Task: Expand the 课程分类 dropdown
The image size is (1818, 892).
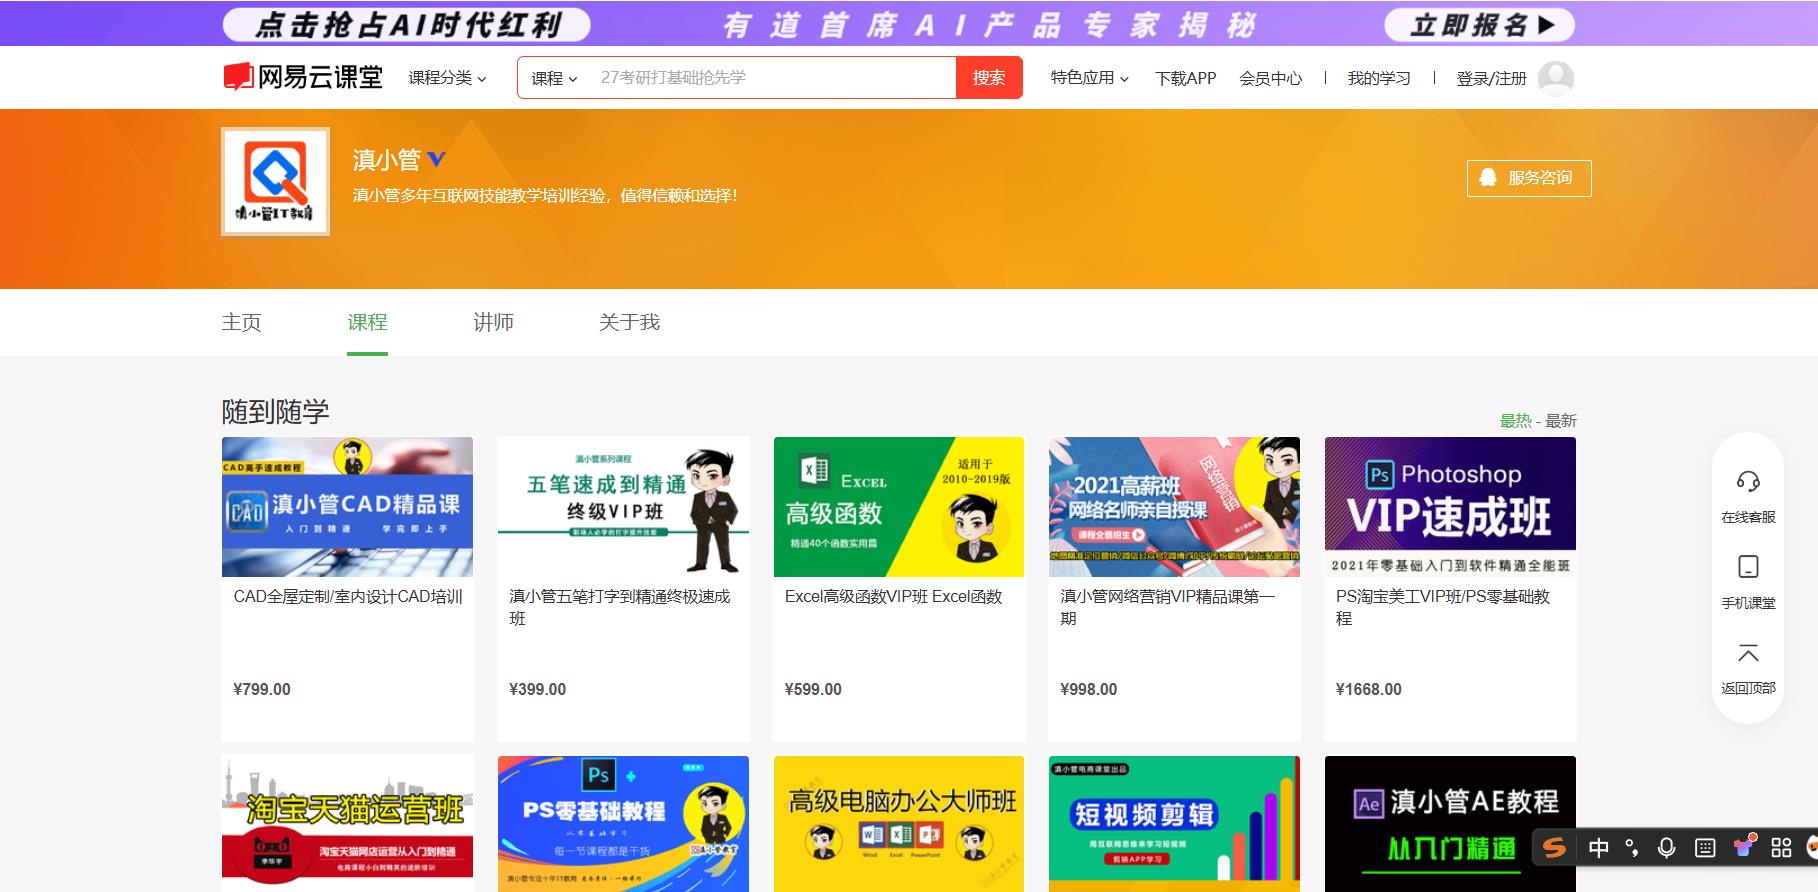Action: (447, 78)
